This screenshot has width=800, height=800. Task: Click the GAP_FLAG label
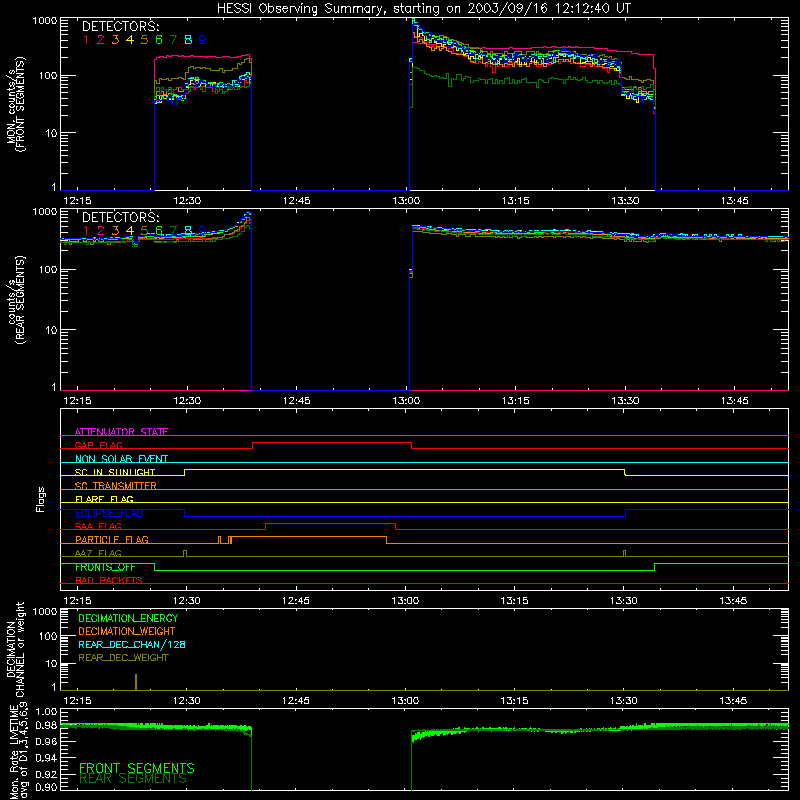(x=98, y=445)
